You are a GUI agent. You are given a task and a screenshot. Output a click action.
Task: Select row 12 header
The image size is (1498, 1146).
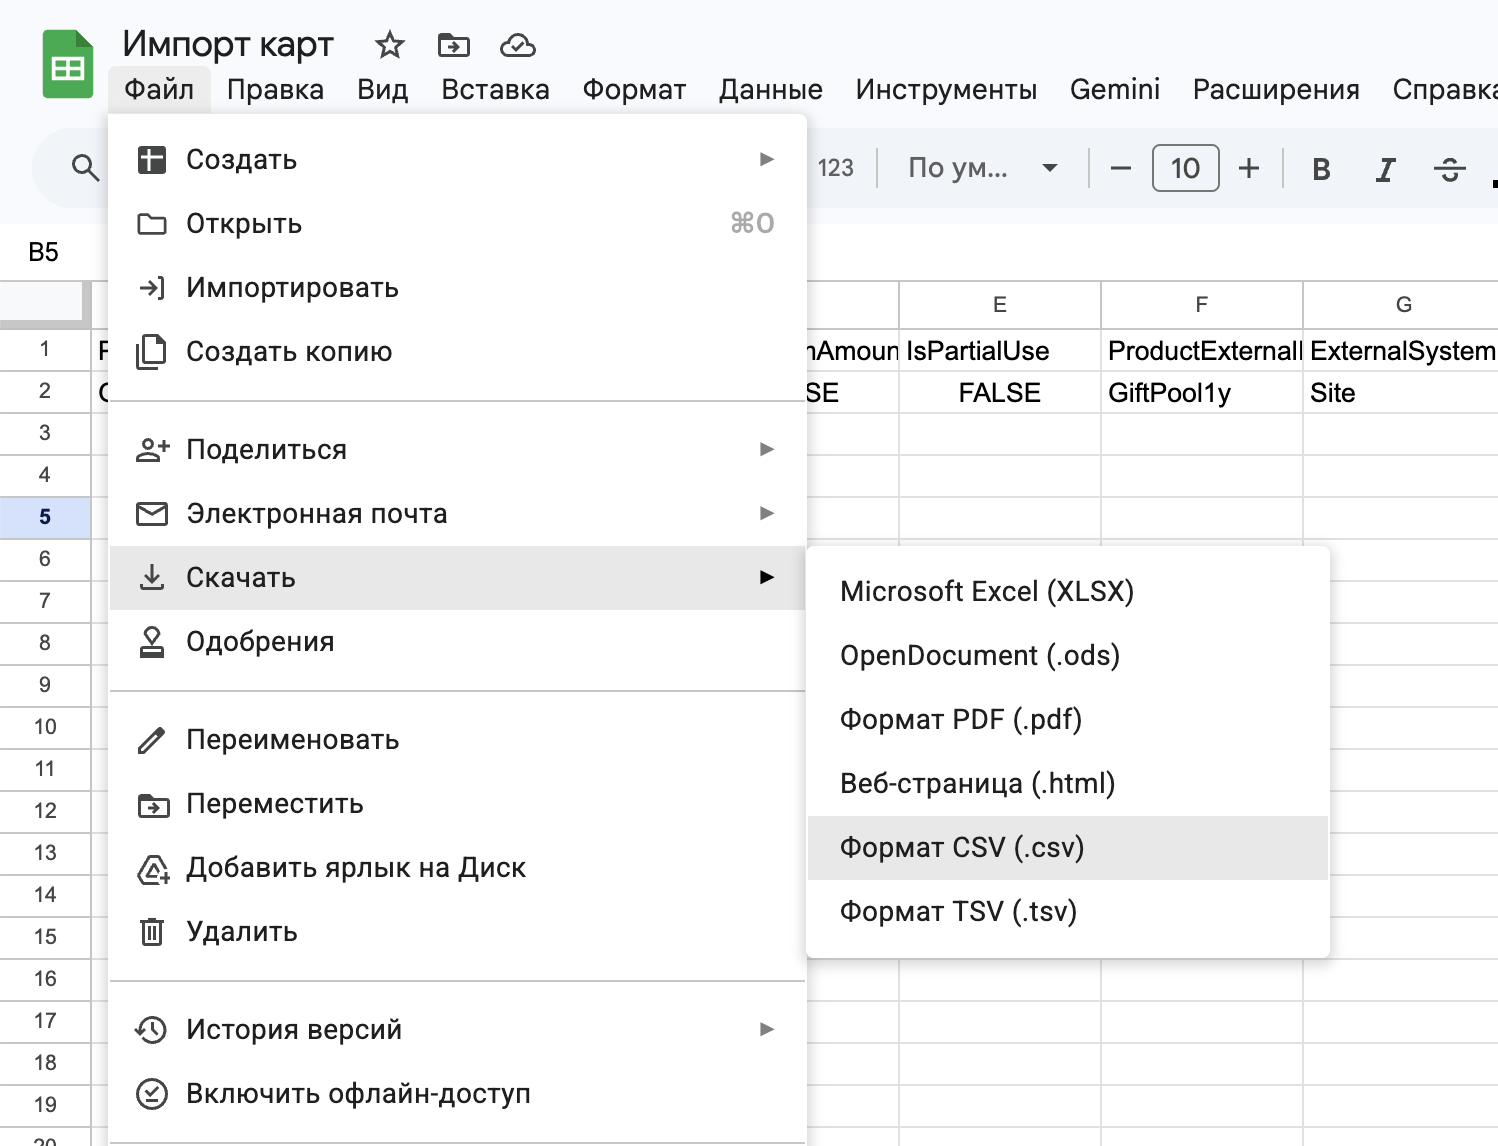[x=45, y=811]
